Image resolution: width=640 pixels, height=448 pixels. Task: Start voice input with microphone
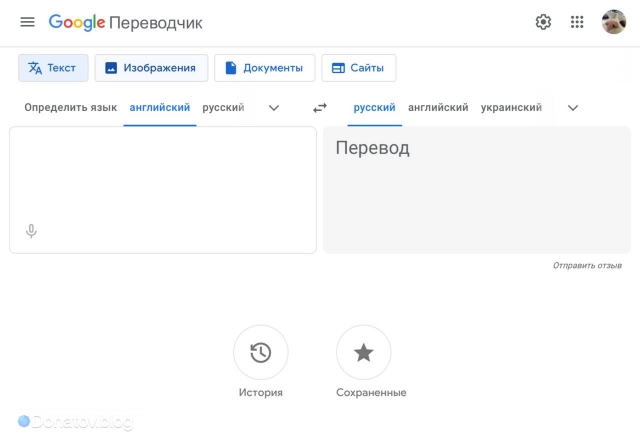click(31, 231)
